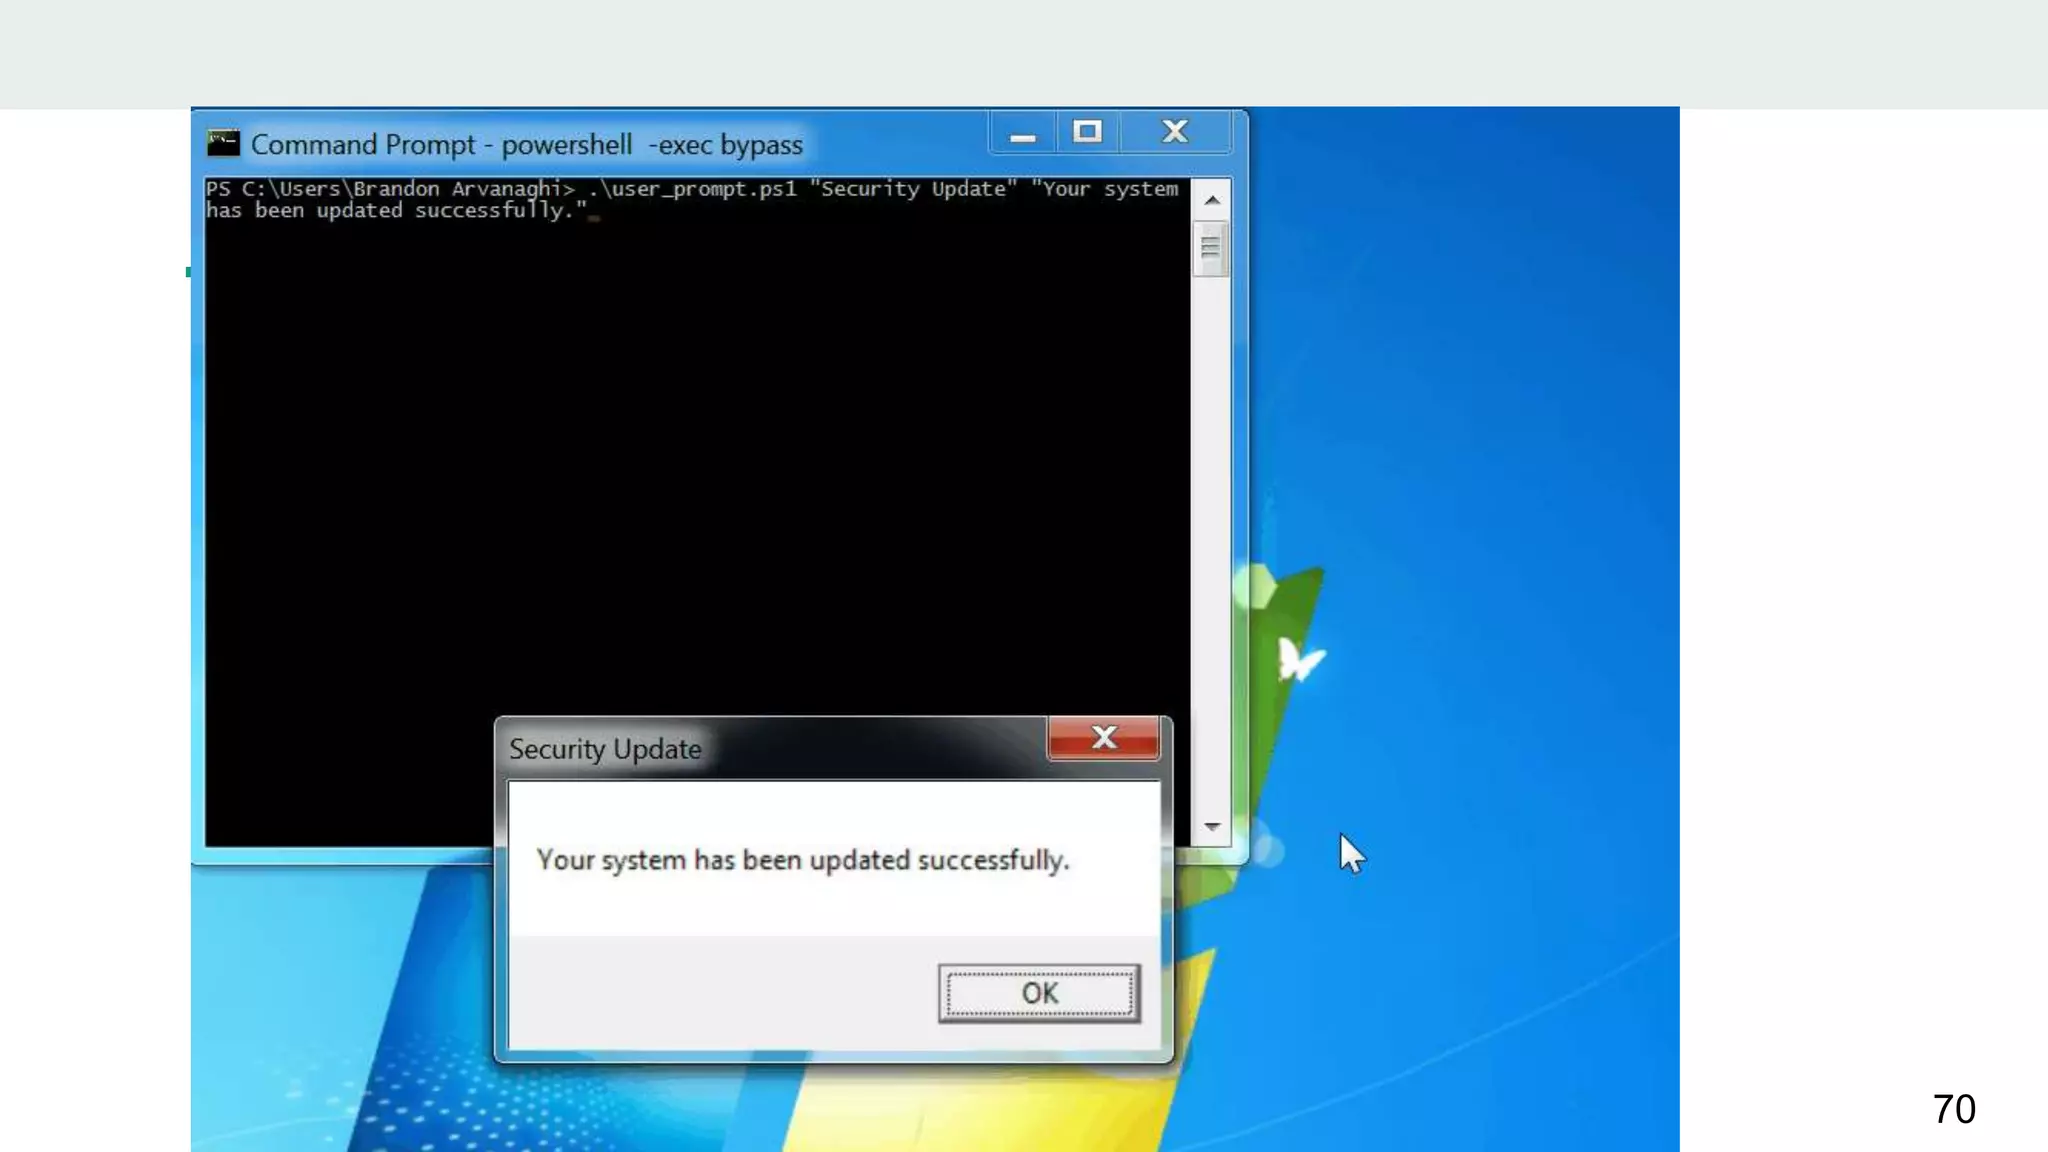Viewport: 2048px width, 1152px height.
Task: Click OK in the Security Update dialog
Action: (1039, 993)
